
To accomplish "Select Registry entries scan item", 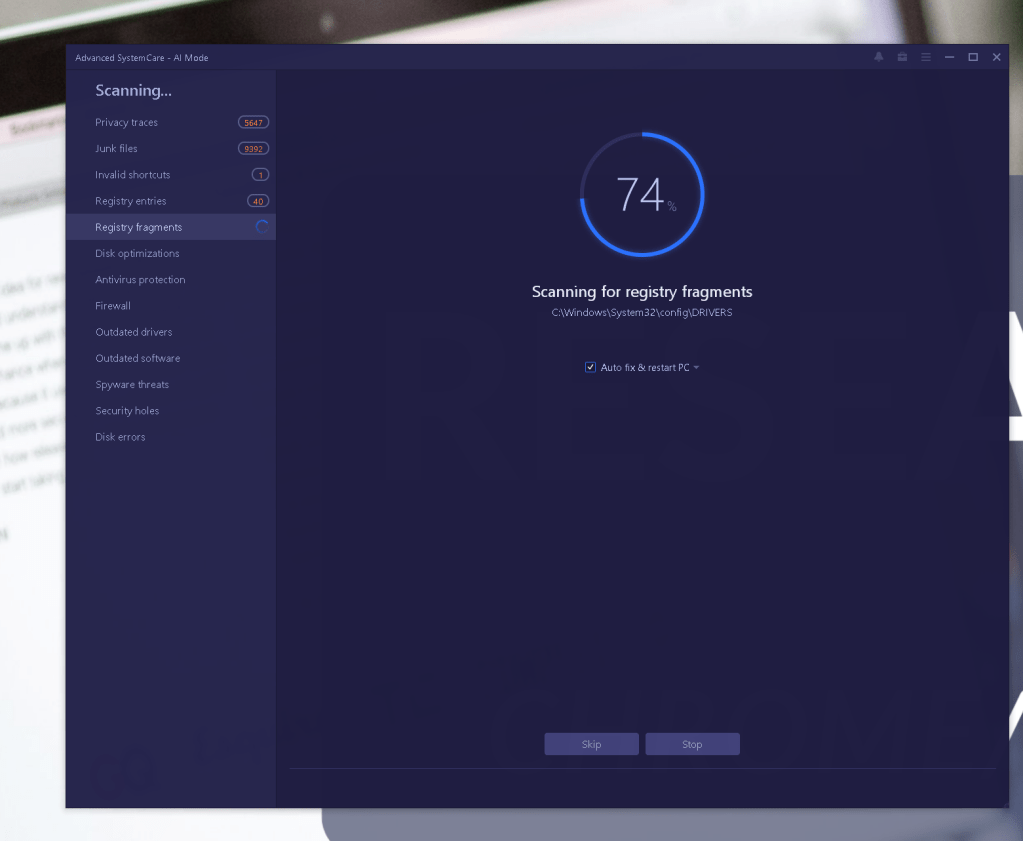I will 171,201.
